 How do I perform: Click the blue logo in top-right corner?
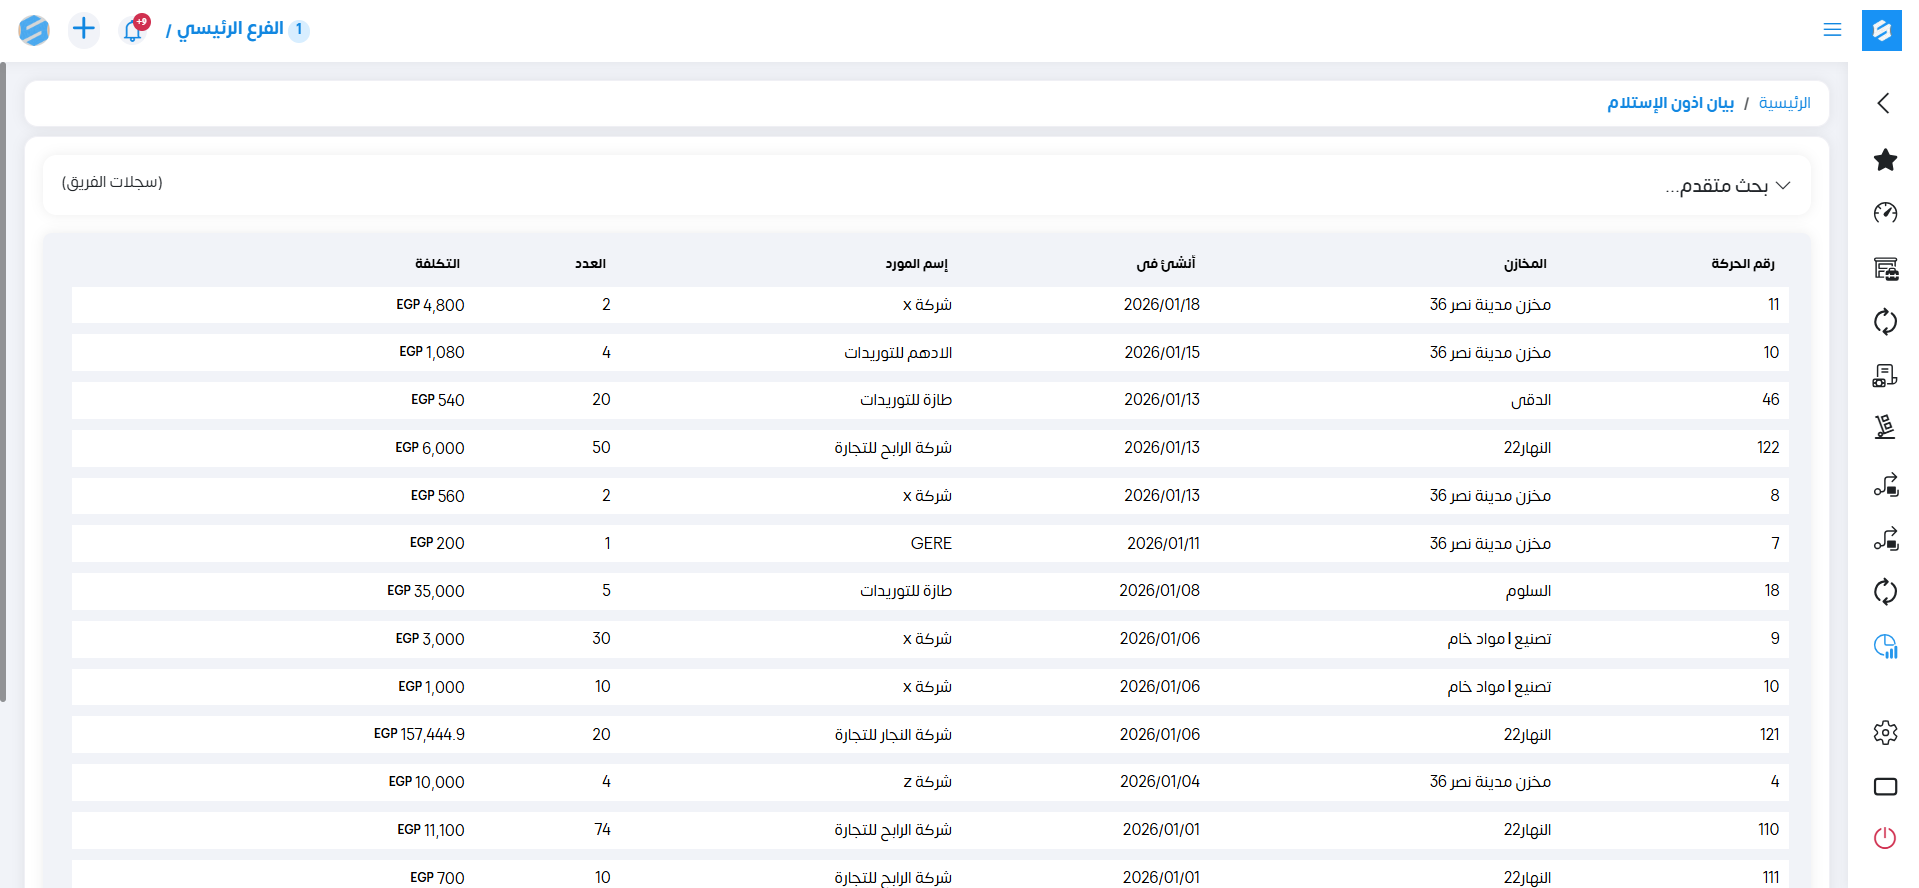[x=1881, y=30]
